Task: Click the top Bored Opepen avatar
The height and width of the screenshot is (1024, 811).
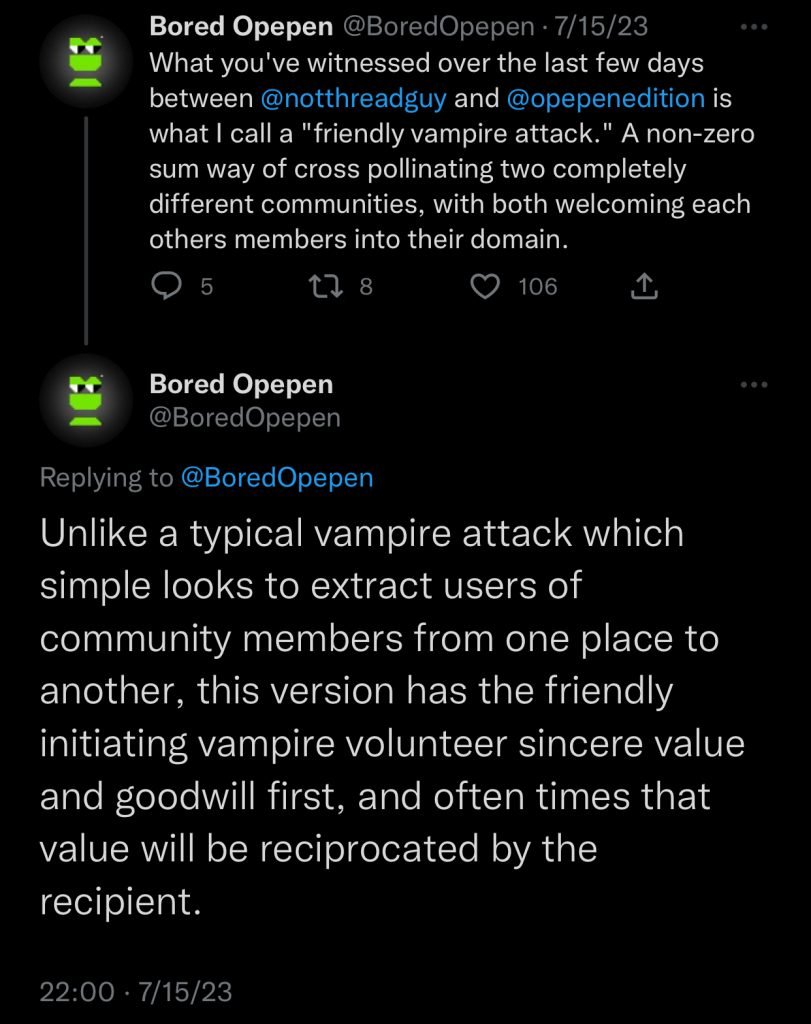Action: pos(86,62)
